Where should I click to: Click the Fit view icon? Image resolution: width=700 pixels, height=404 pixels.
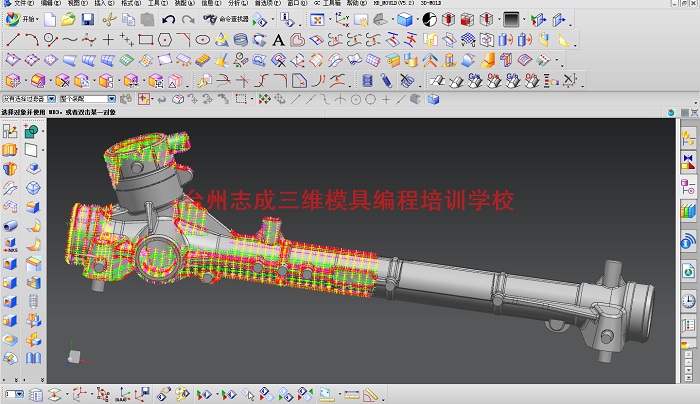317,20
